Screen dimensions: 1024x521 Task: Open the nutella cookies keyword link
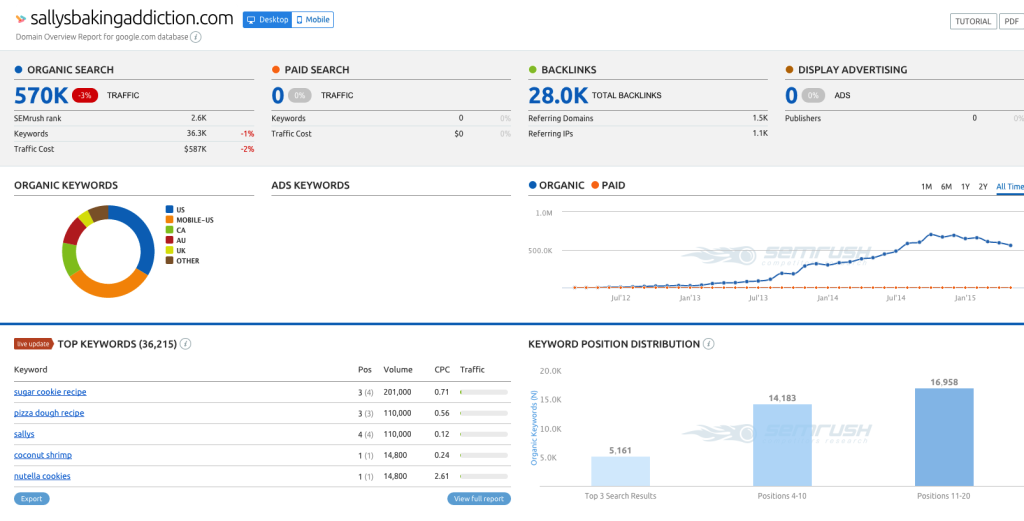click(42, 476)
